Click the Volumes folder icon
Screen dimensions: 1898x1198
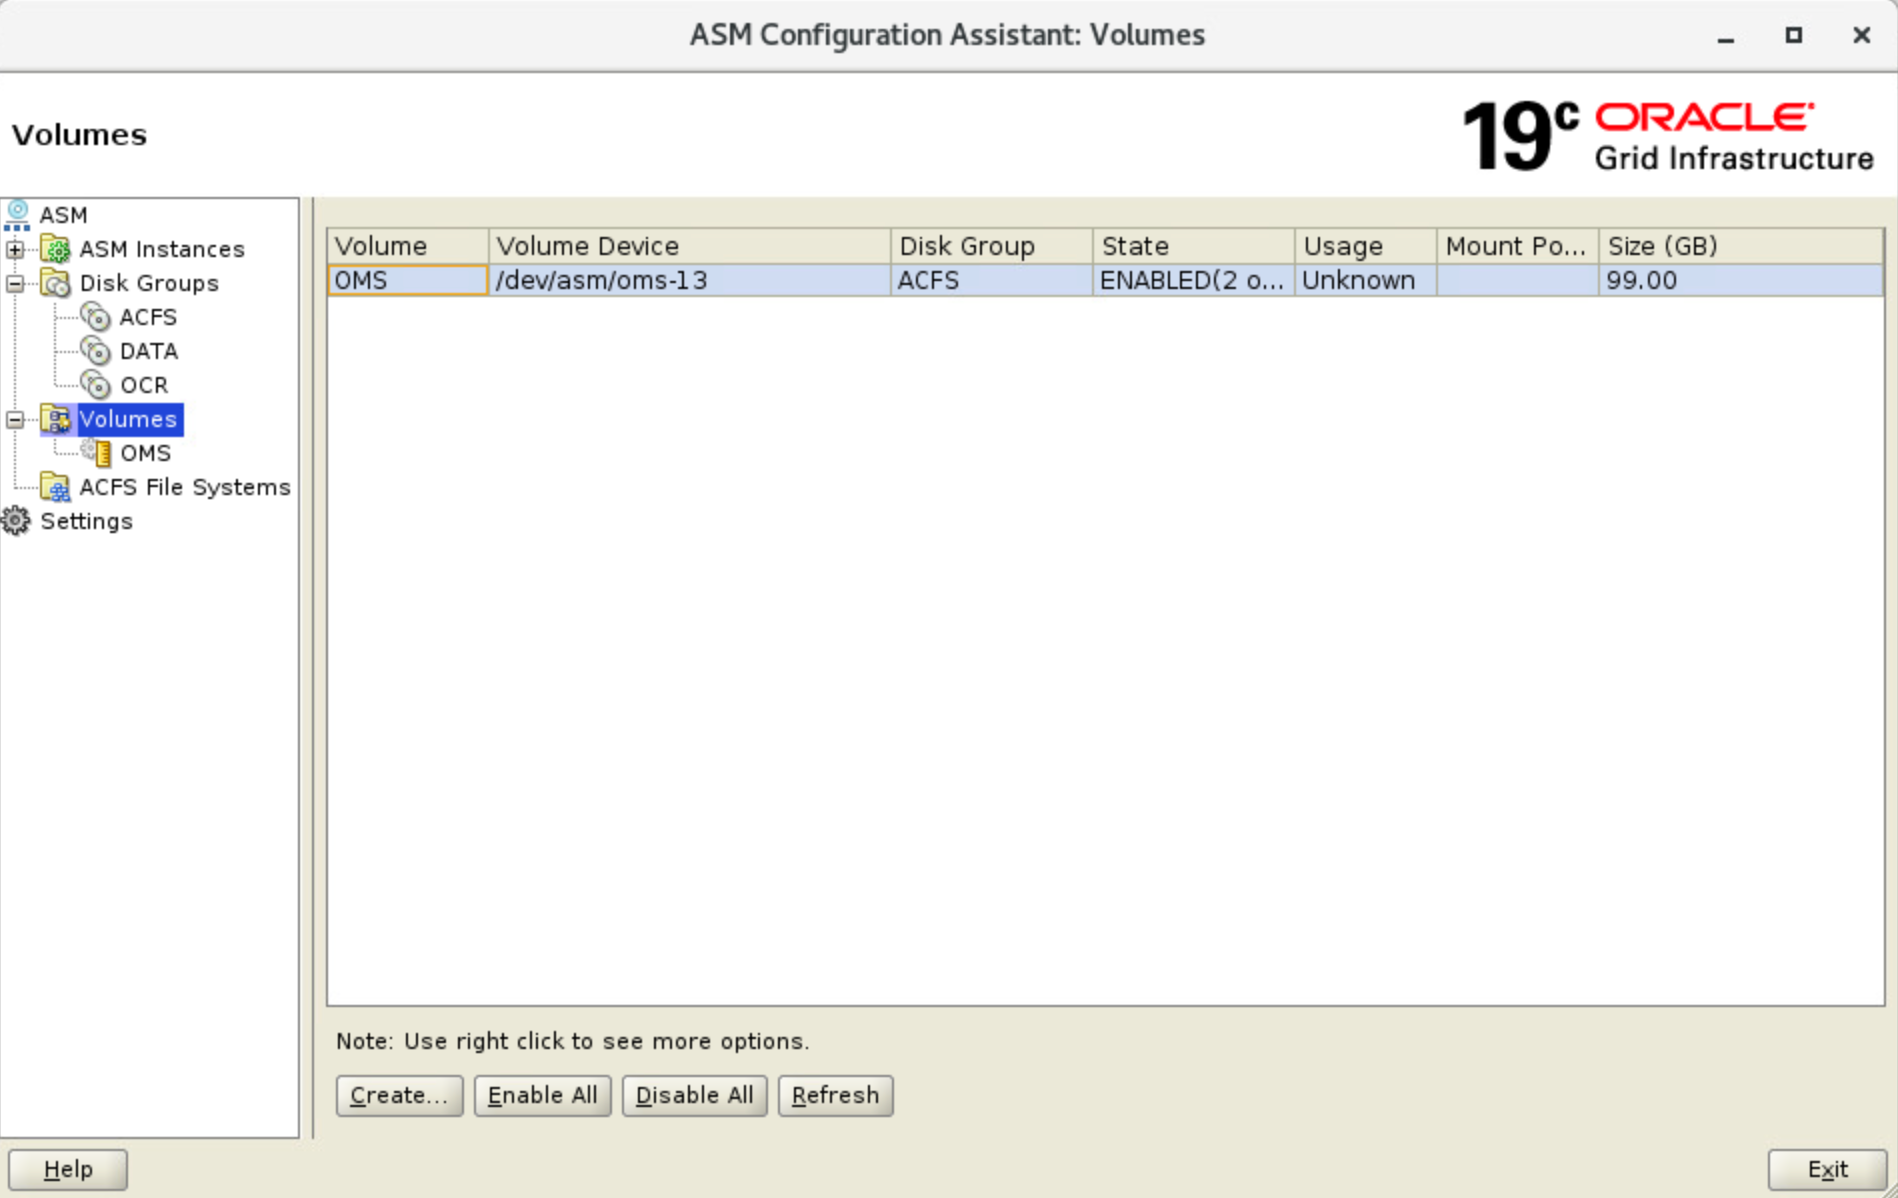(x=56, y=419)
